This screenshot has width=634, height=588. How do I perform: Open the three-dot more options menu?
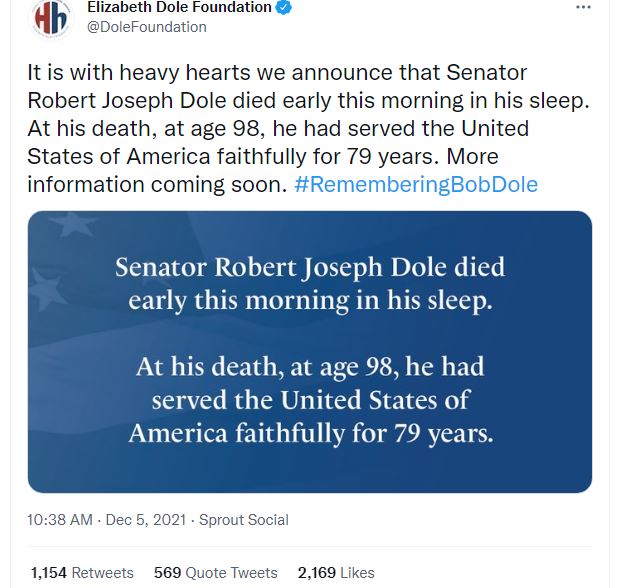tap(583, 7)
